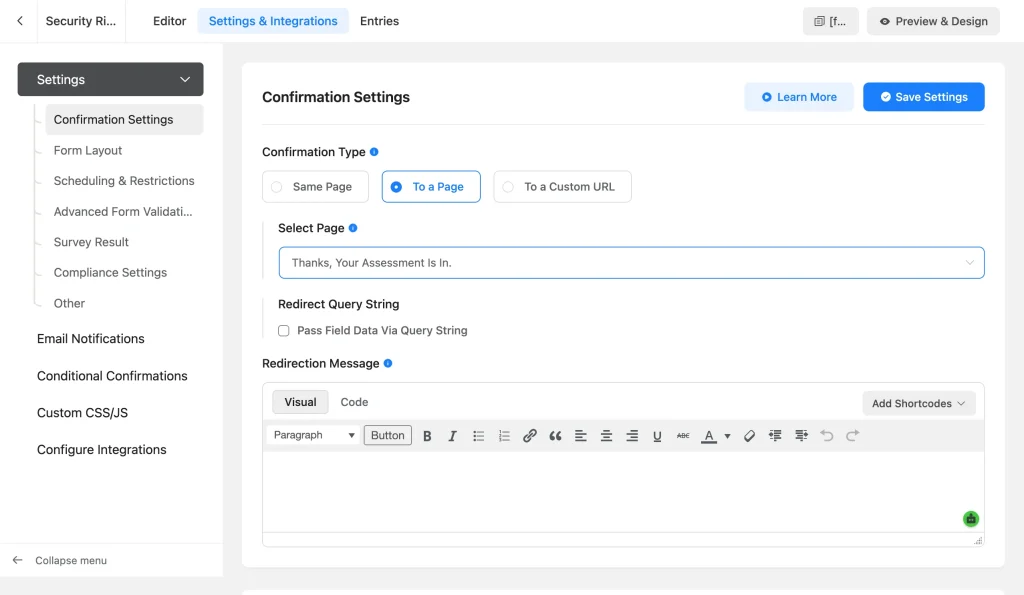
Task: Redo the last edit
Action: pyautogui.click(x=852, y=436)
